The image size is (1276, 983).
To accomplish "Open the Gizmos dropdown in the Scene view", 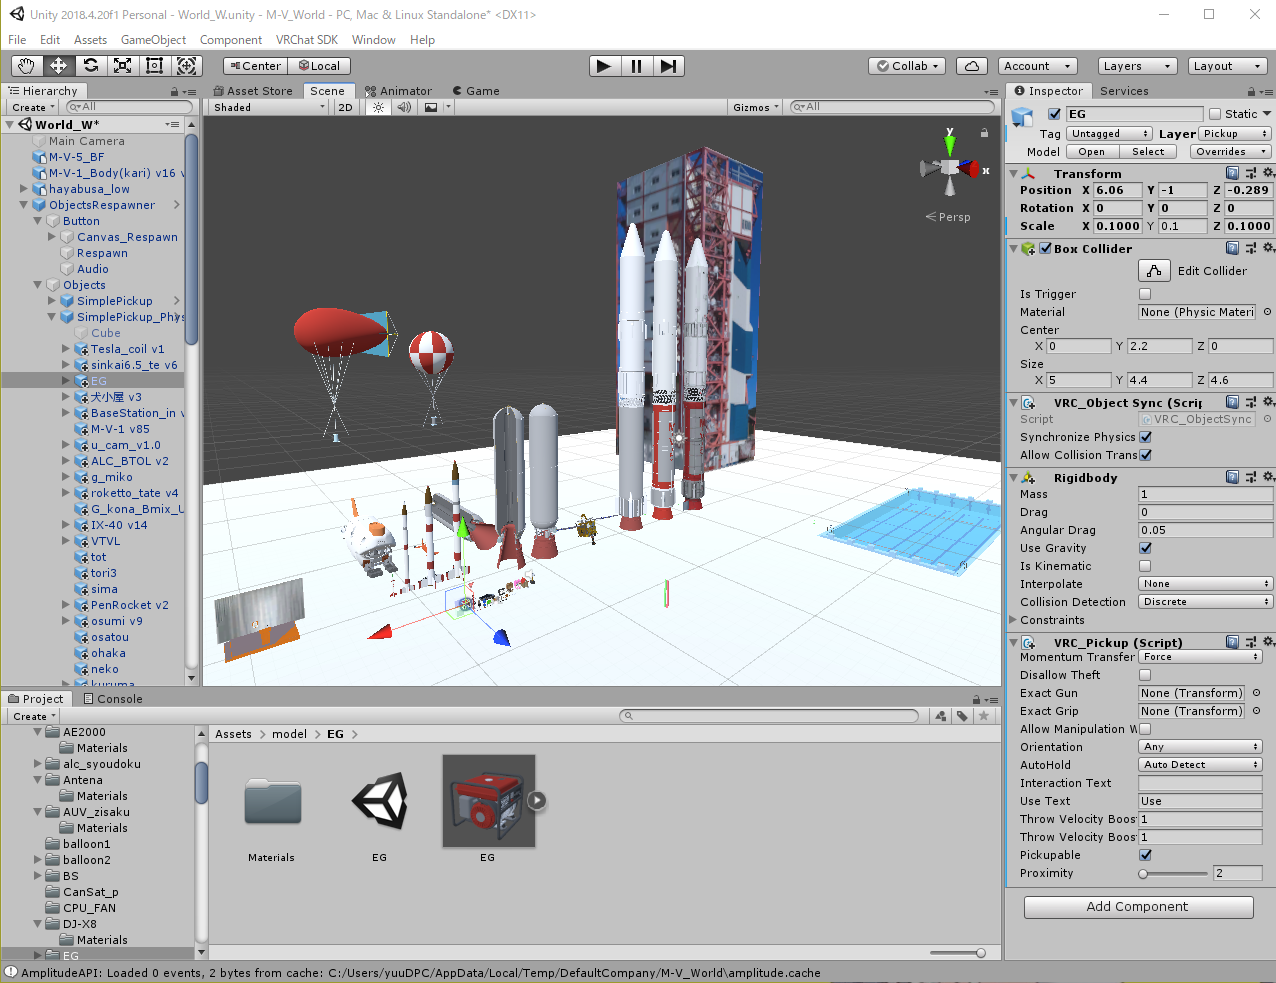I will tap(755, 107).
